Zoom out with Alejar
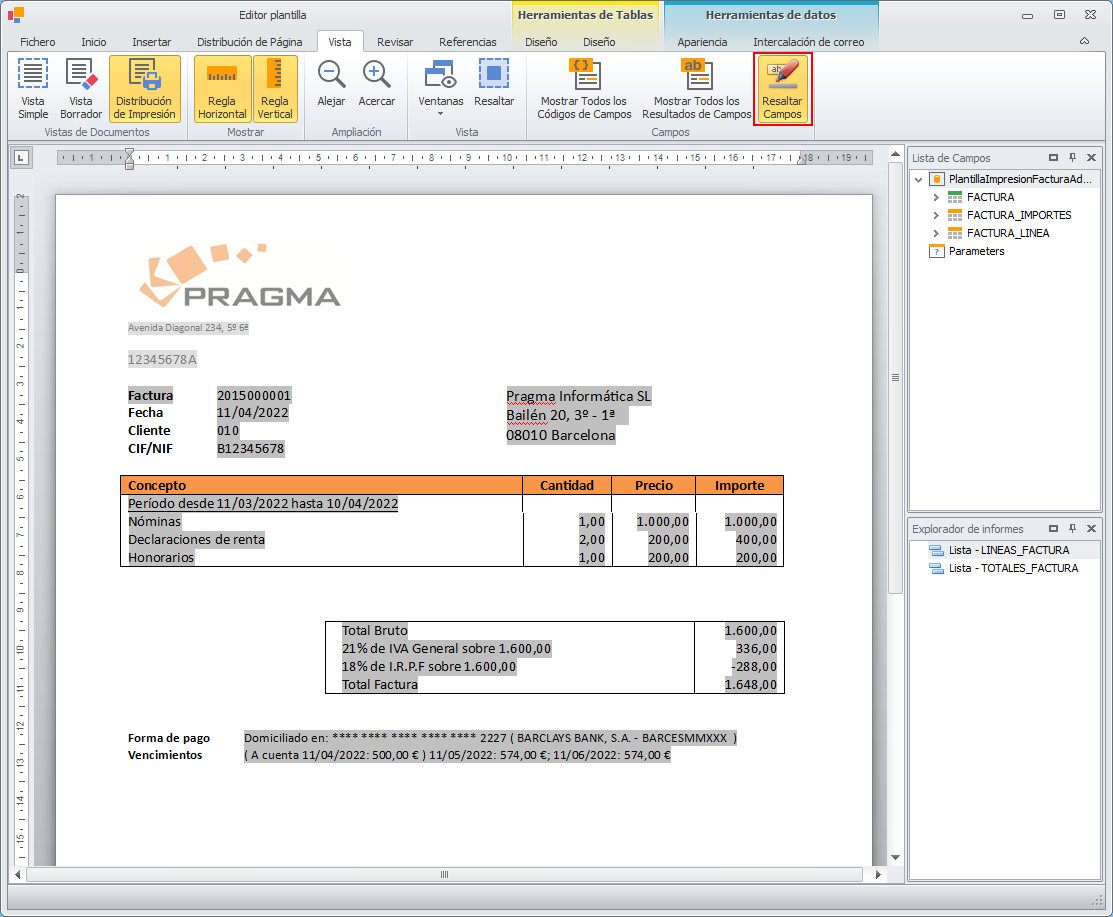Screen dimensions: 1113x917 (x=331, y=83)
